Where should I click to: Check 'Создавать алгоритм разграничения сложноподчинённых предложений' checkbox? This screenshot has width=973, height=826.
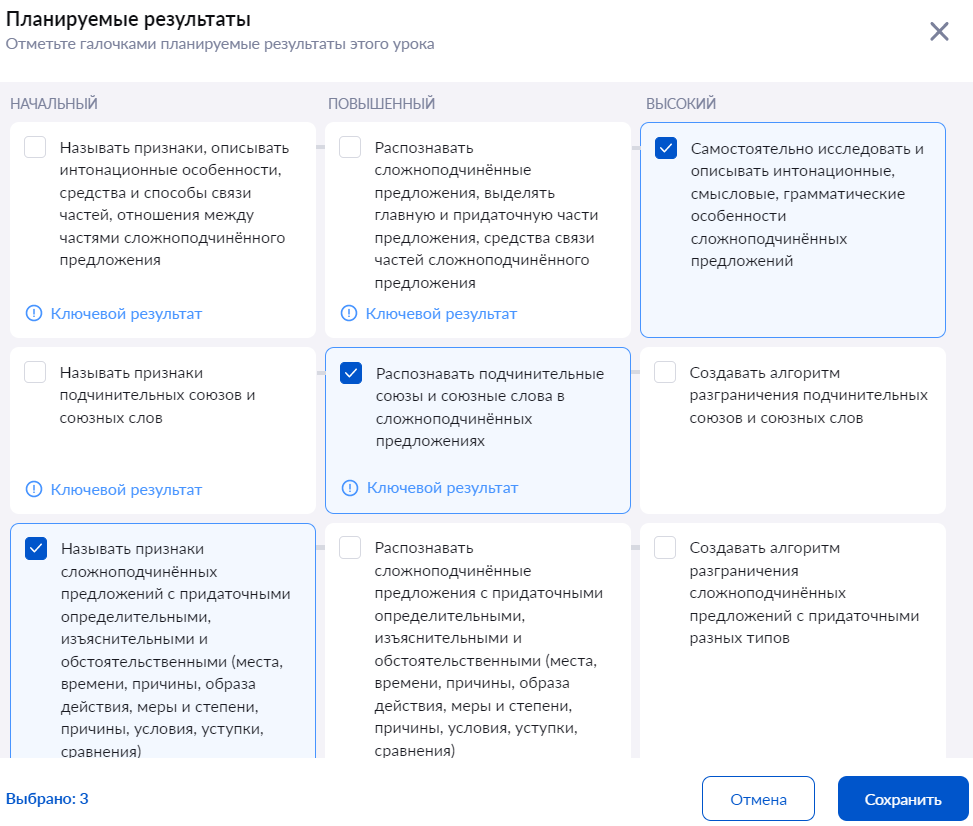click(x=665, y=548)
